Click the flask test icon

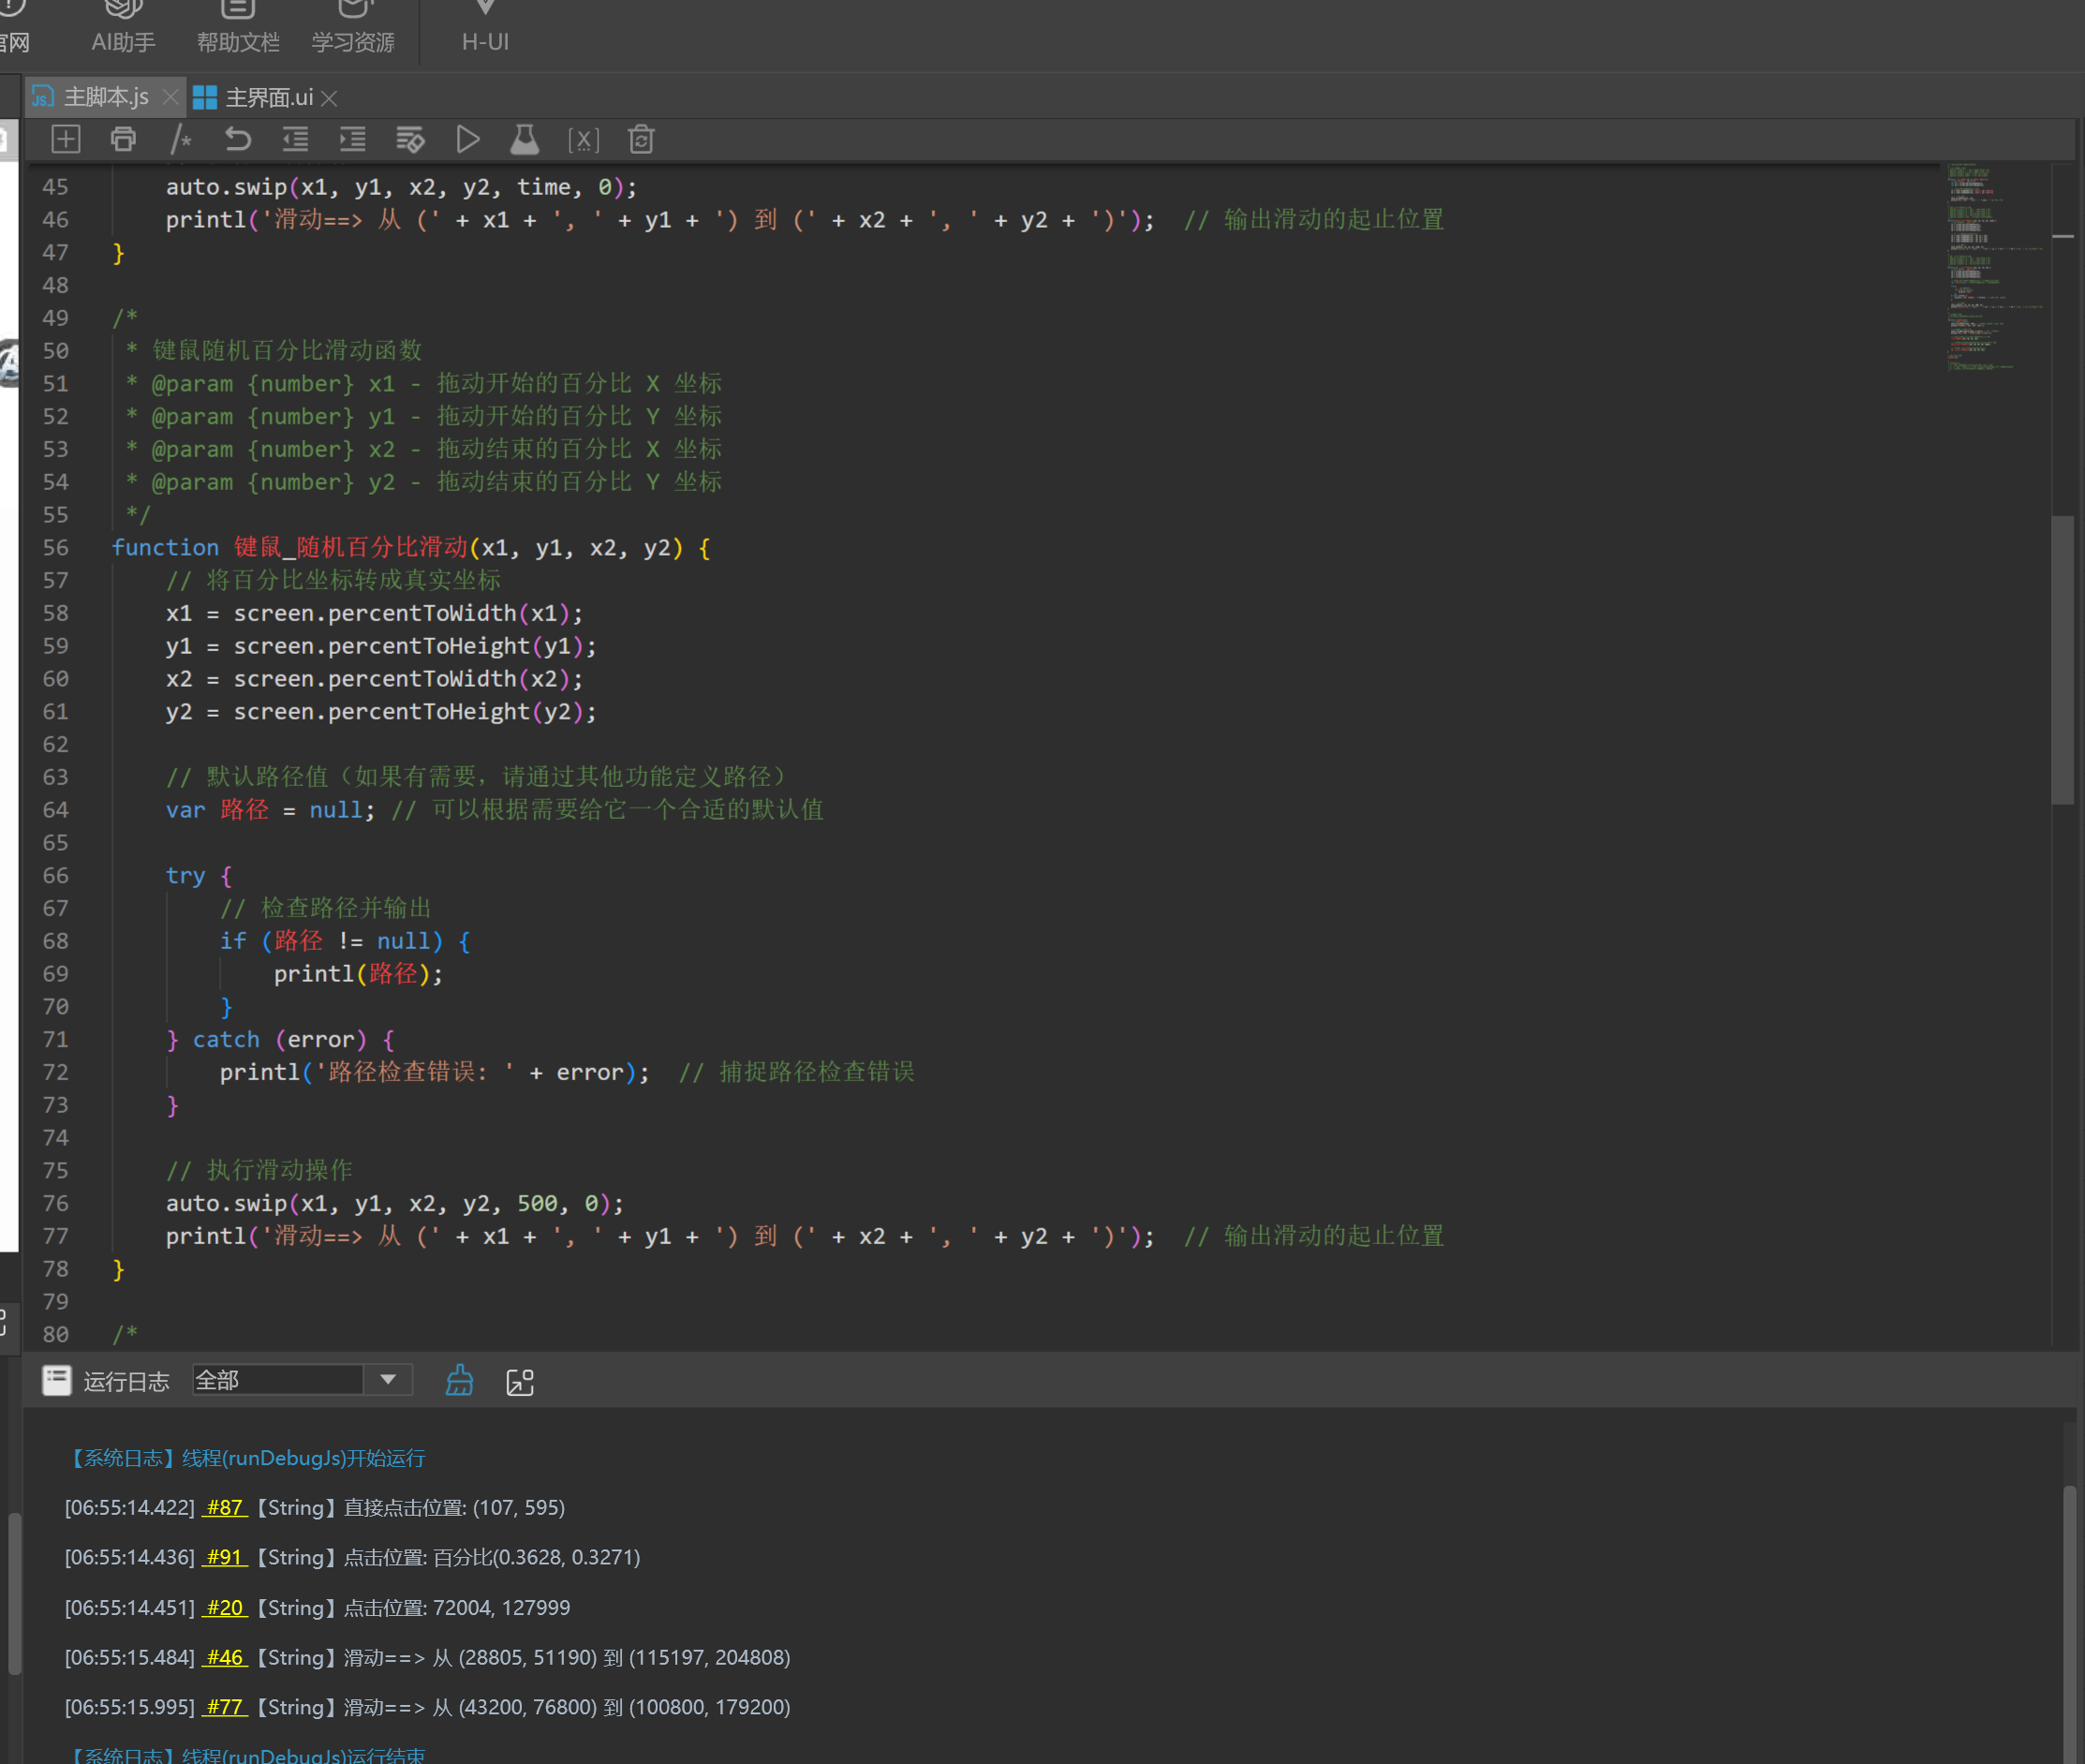pyautogui.click(x=525, y=139)
